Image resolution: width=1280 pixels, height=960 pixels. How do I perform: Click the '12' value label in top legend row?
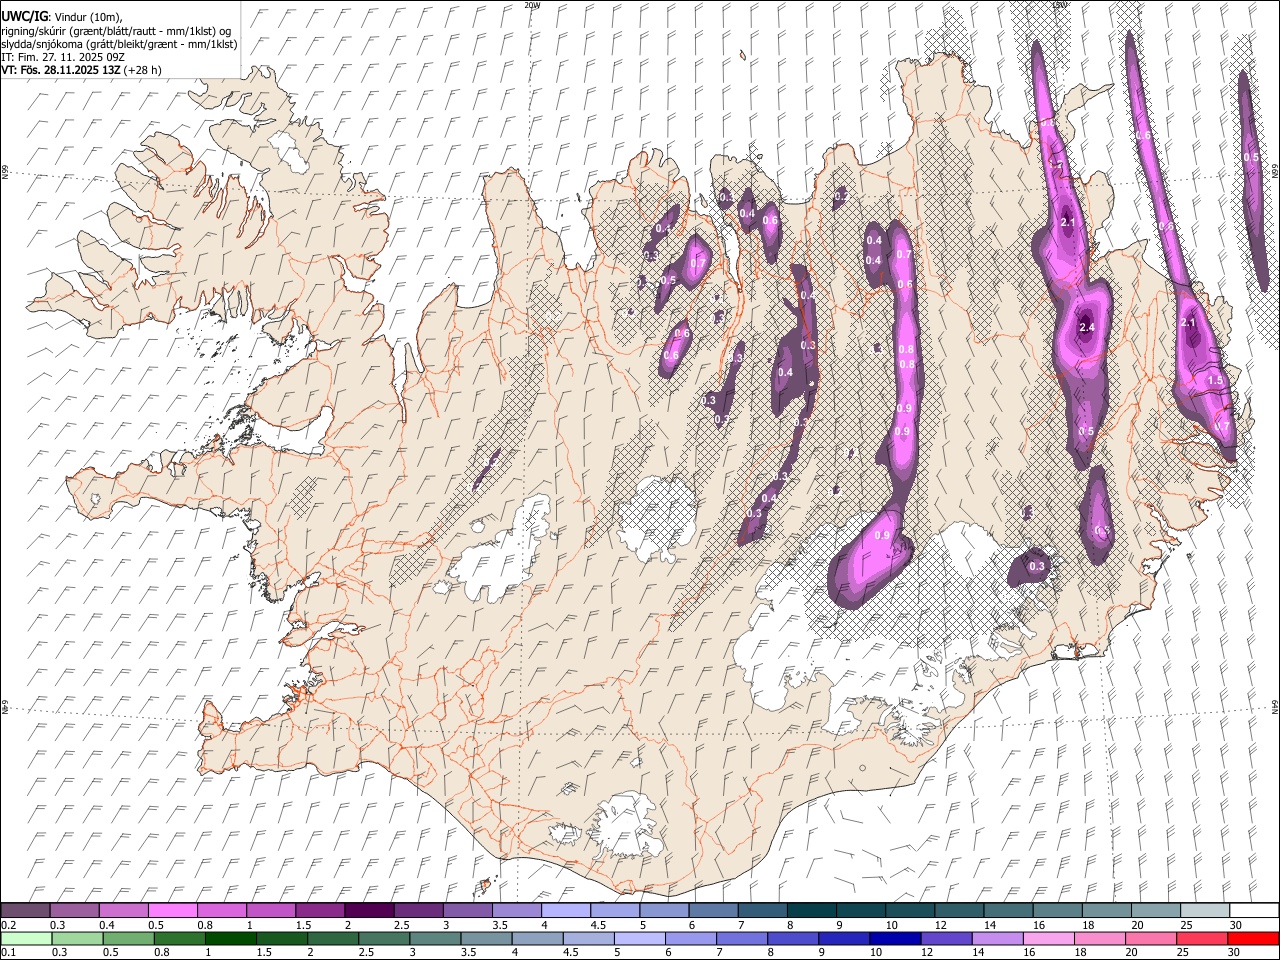[x=940, y=925]
